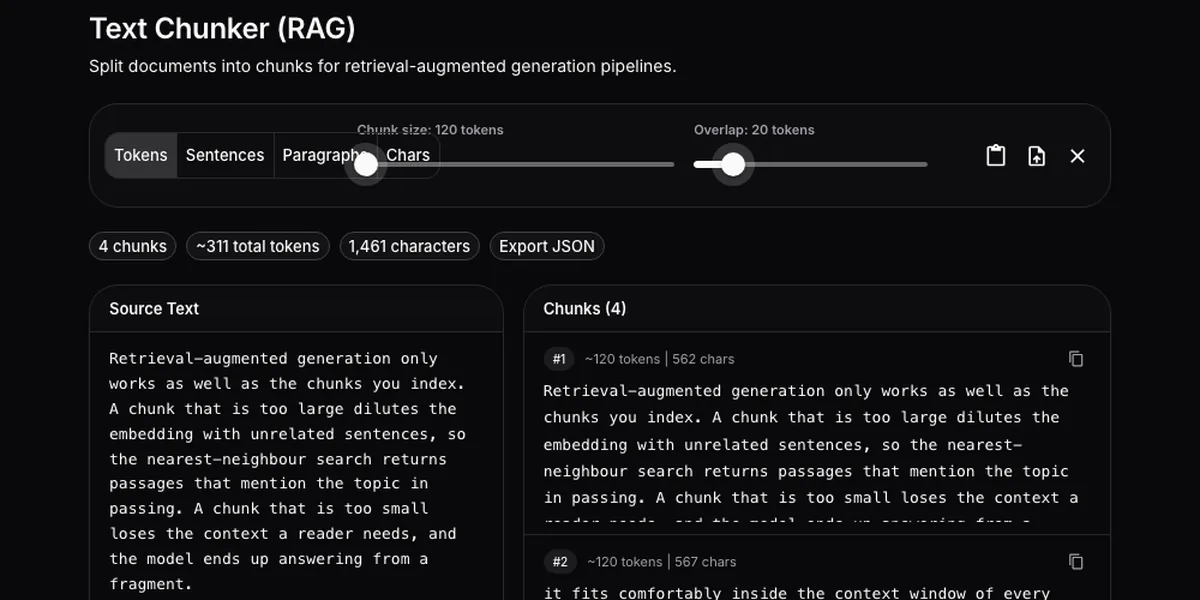This screenshot has height=600, width=1200.
Task: Click the 'Chunks (4)' panel heading
Action: (x=585, y=309)
